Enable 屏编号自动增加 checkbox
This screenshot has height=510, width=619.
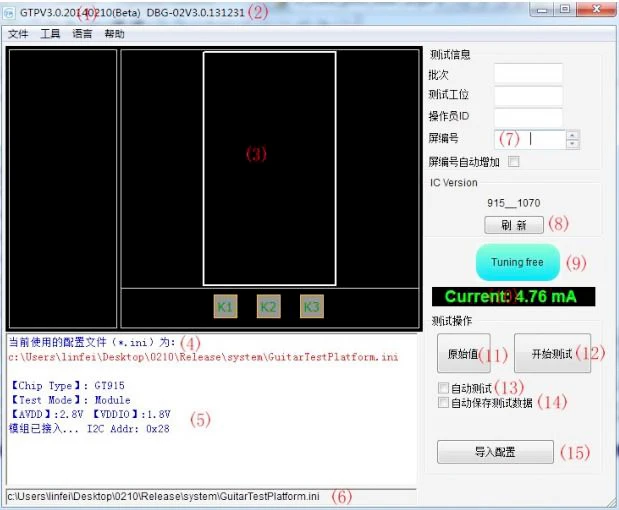coord(514,161)
